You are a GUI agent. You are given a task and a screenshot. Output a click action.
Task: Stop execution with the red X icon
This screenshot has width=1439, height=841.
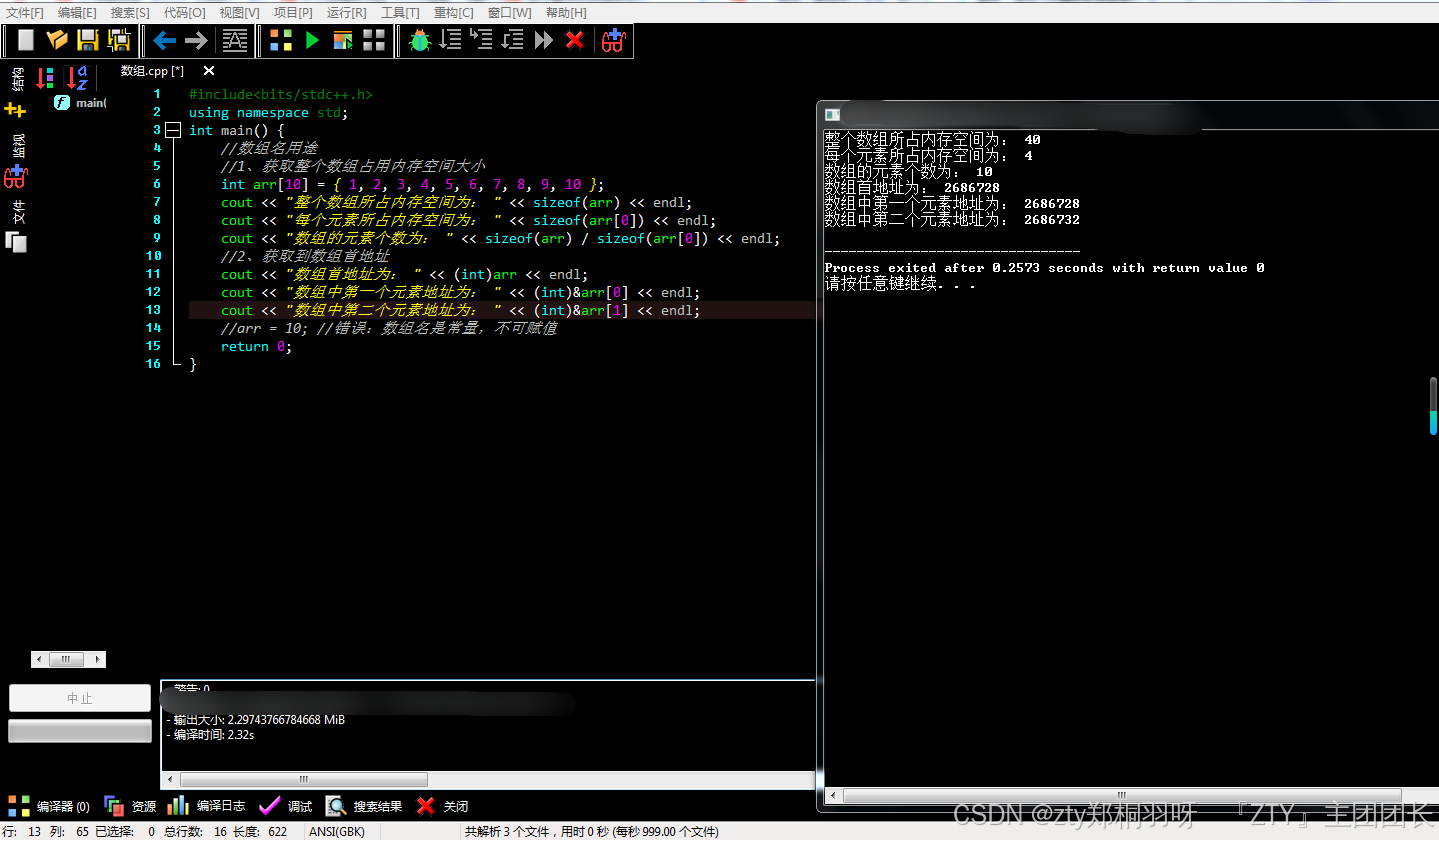click(x=575, y=40)
